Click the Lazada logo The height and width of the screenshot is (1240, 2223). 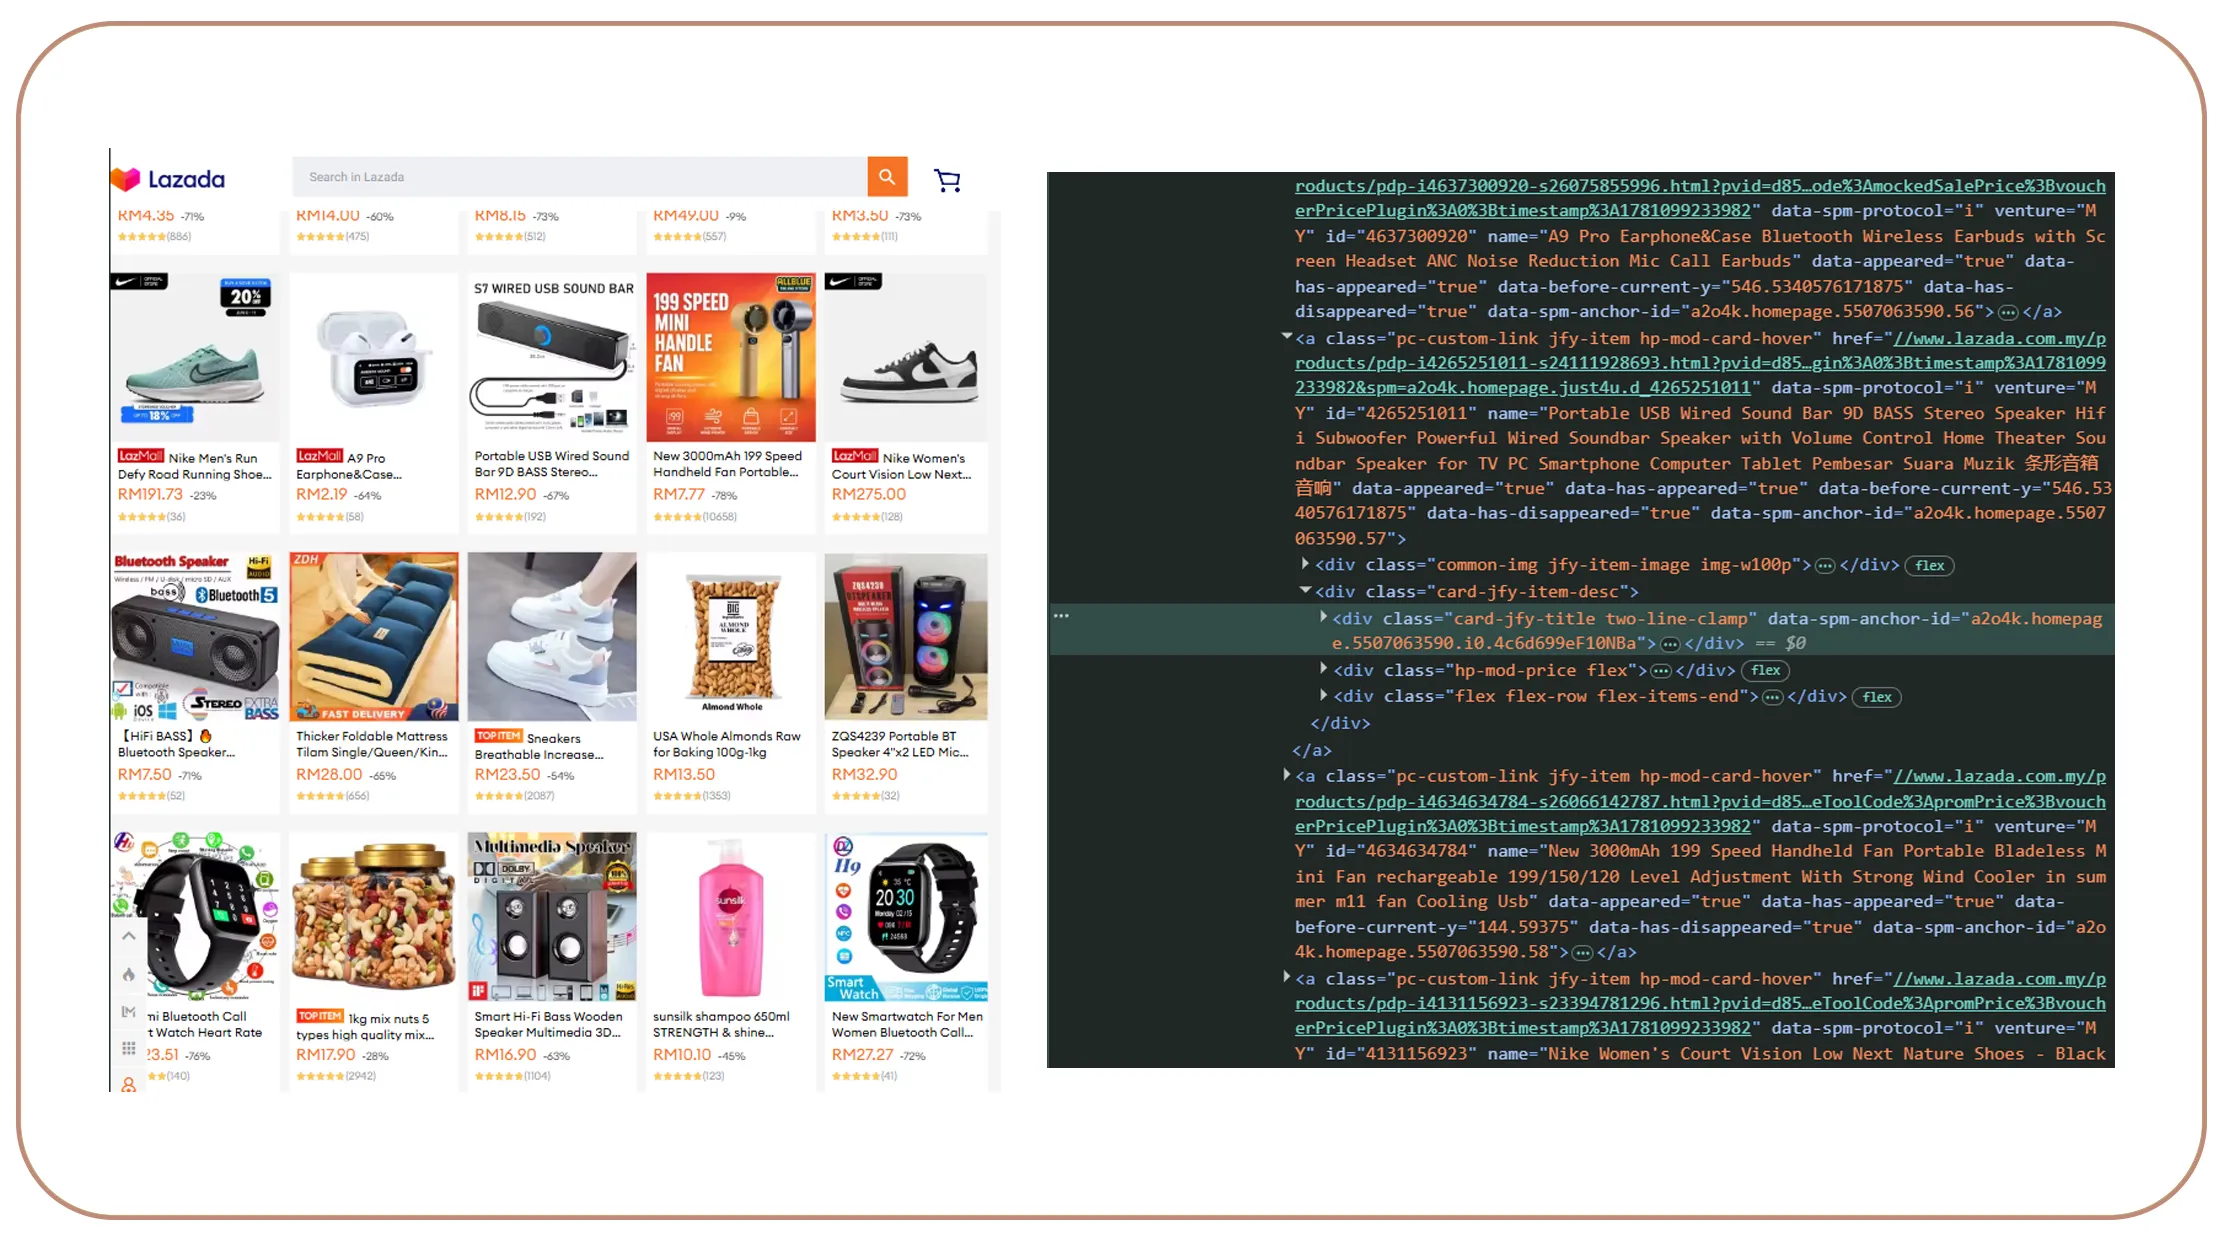pos(167,179)
